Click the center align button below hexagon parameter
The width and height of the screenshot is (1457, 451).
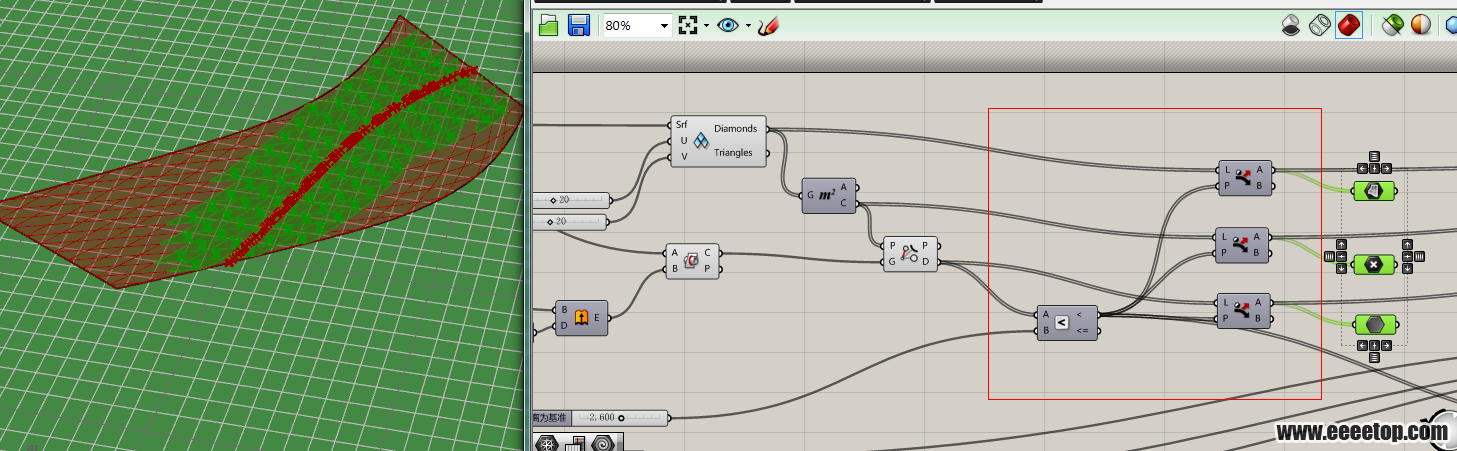coord(1374,346)
